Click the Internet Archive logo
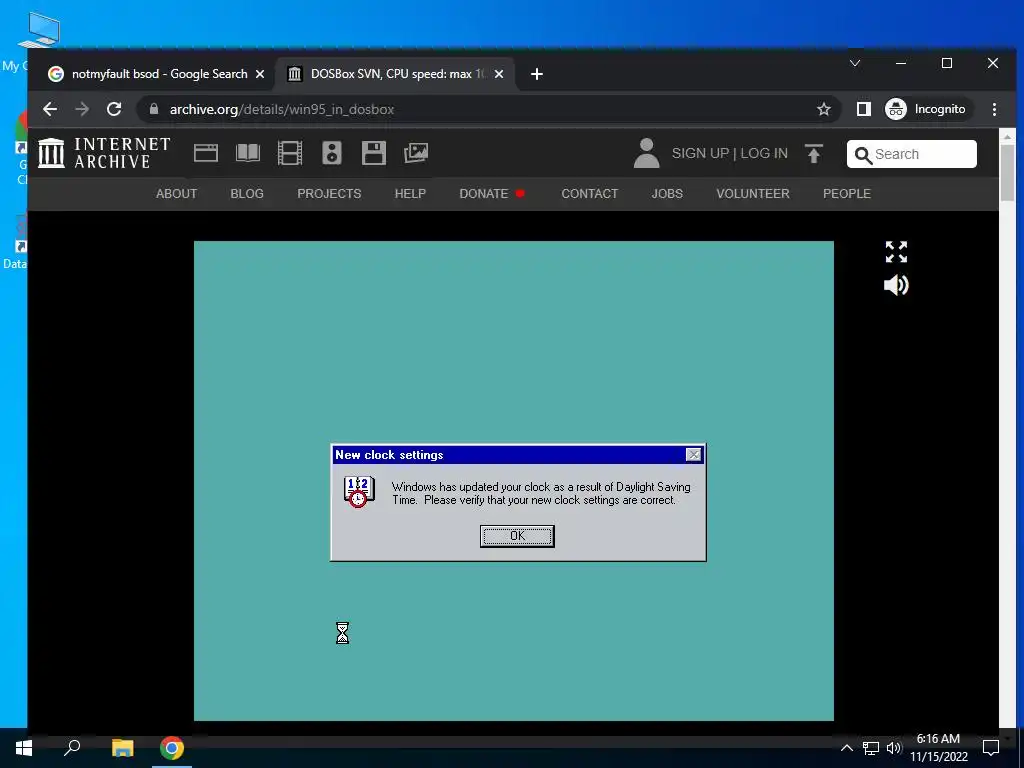Image resolution: width=1024 pixels, height=768 pixels. (x=104, y=153)
